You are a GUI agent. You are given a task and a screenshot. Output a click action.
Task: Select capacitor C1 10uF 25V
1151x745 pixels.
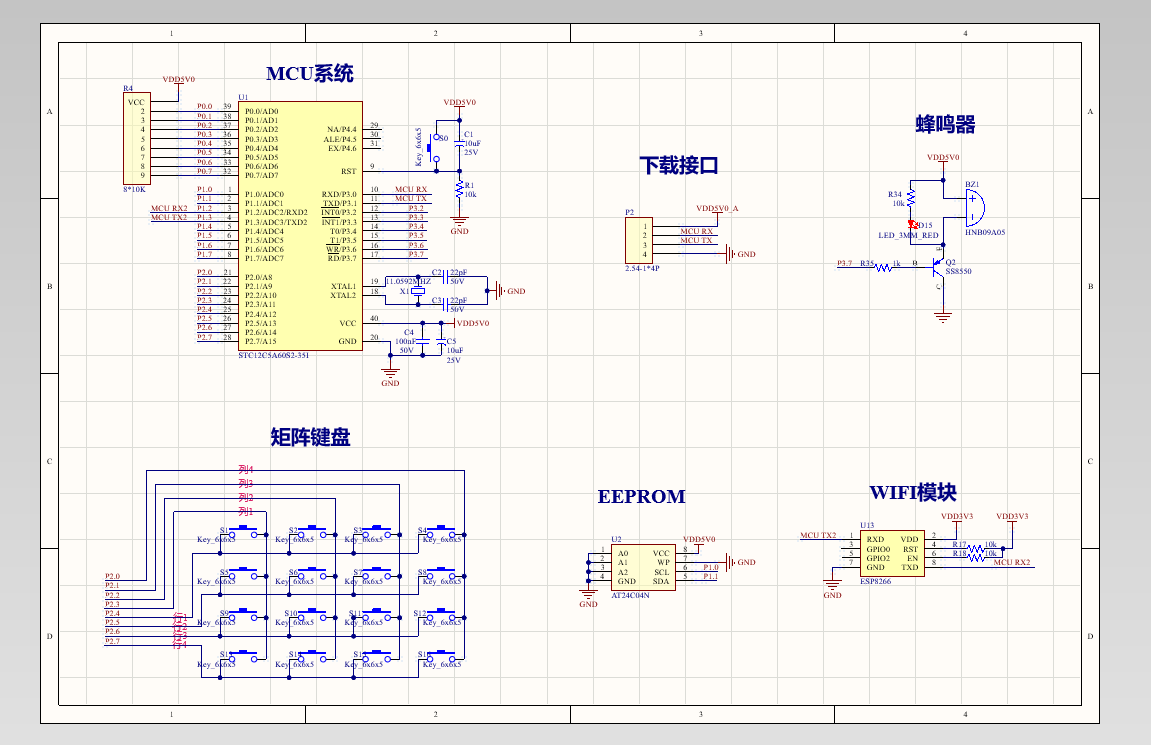point(460,144)
